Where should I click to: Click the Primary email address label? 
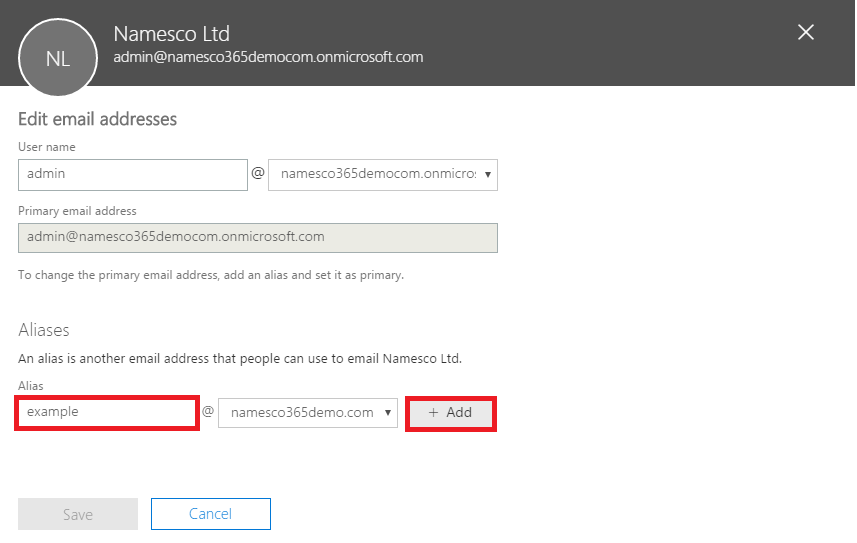coord(77,211)
